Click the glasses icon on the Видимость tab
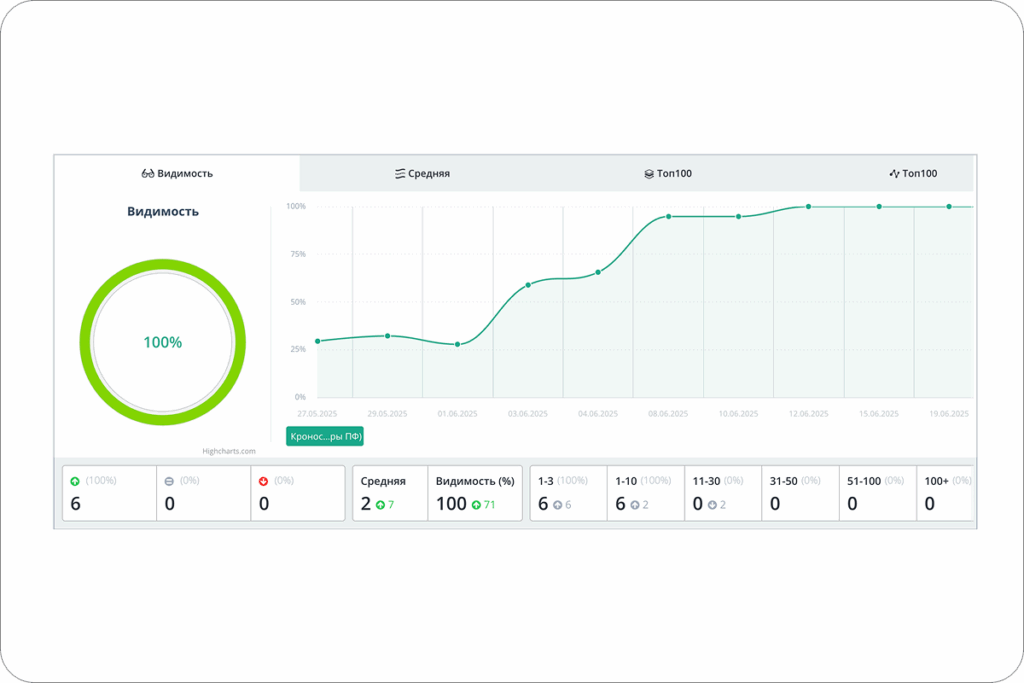1024x683 pixels. click(x=148, y=174)
